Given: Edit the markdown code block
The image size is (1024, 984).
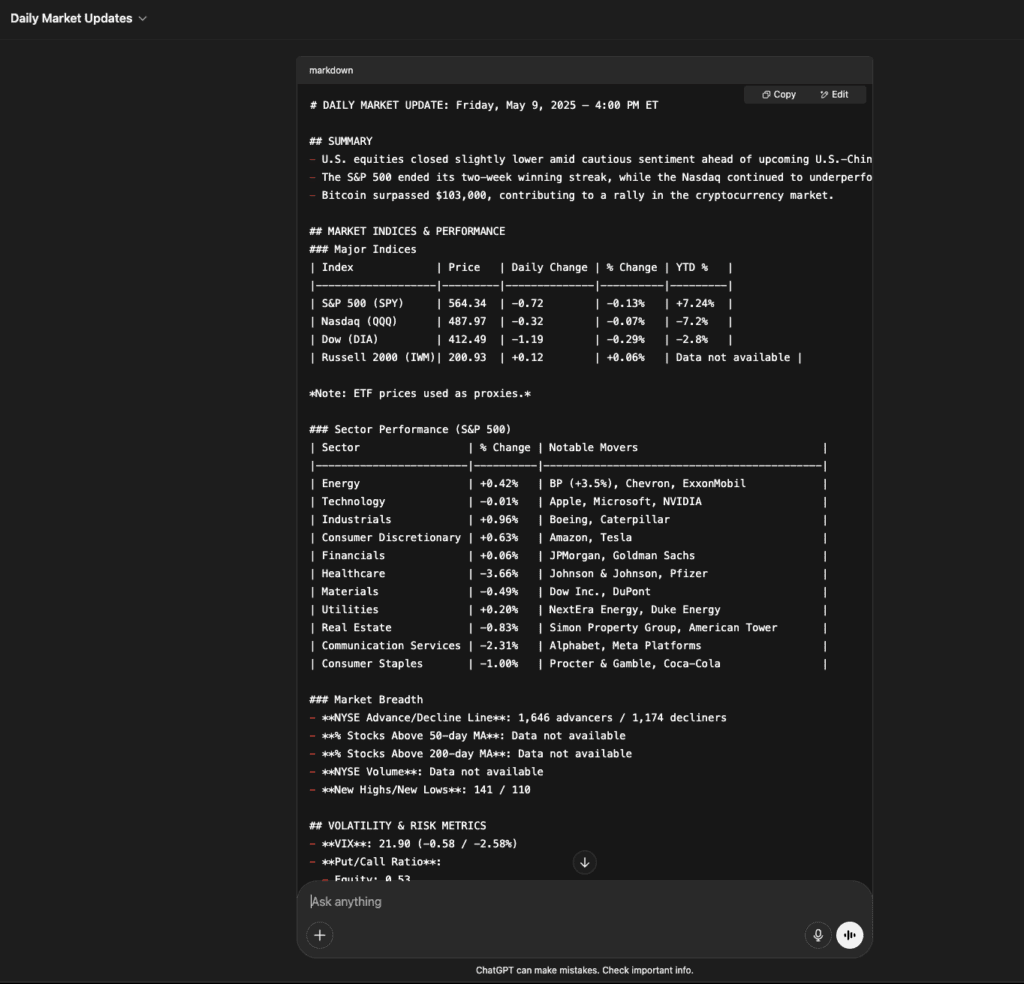Looking at the screenshot, I should pos(834,95).
